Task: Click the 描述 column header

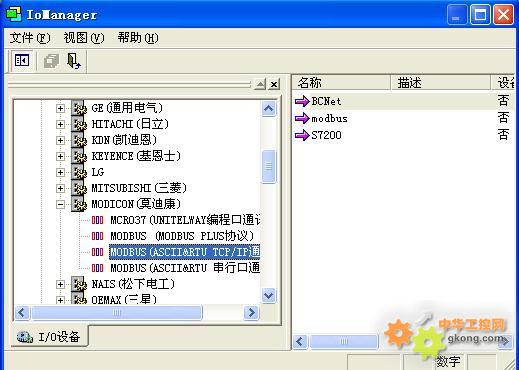Action: pyautogui.click(x=440, y=83)
